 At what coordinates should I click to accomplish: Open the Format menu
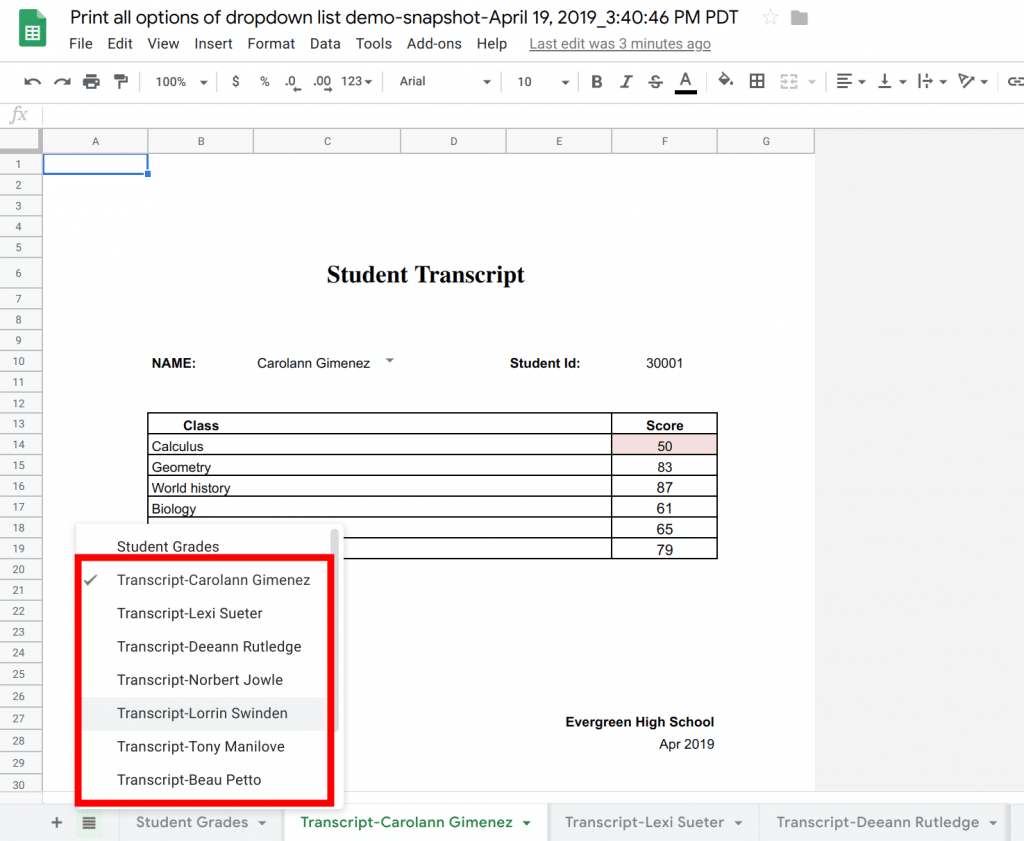(x=270, y=43)
